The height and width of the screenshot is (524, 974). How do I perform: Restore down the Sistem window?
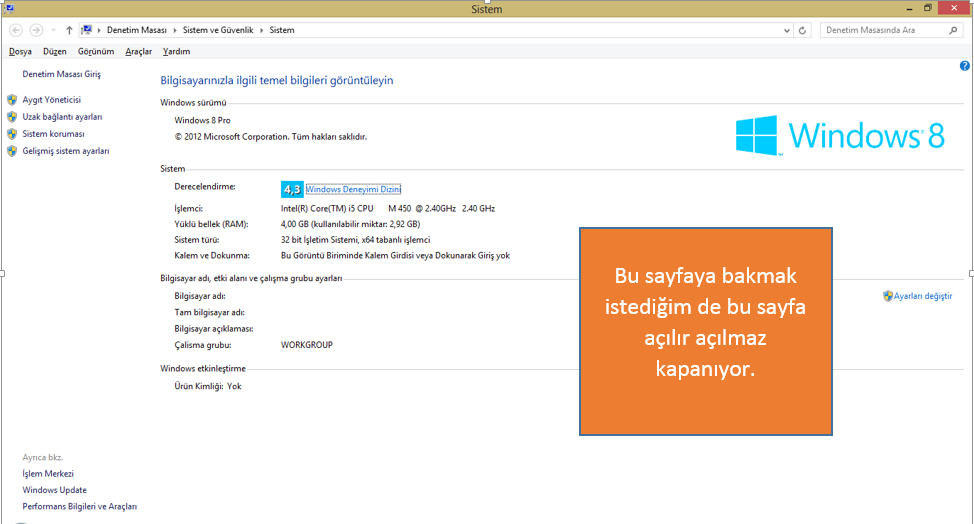[927, 9]
